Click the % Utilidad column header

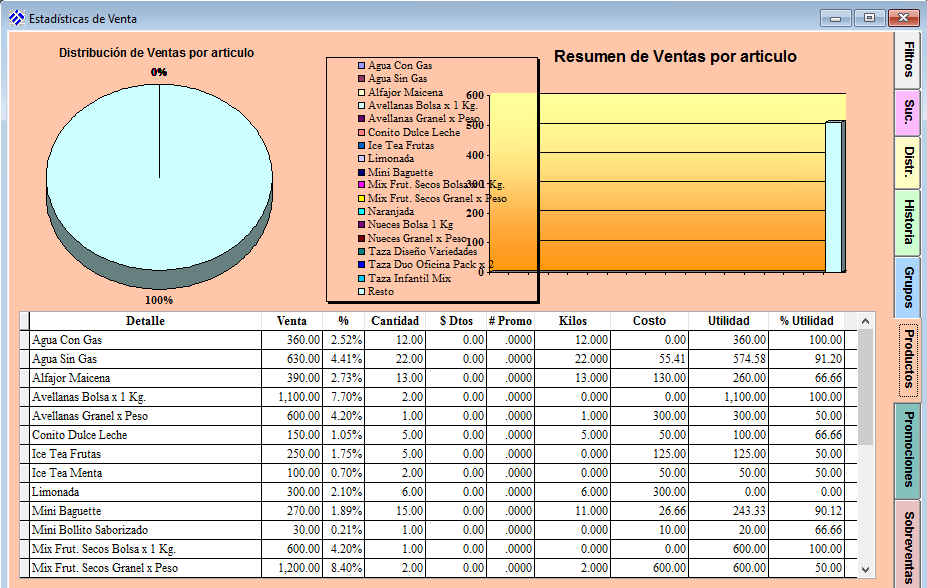[806, 321]
